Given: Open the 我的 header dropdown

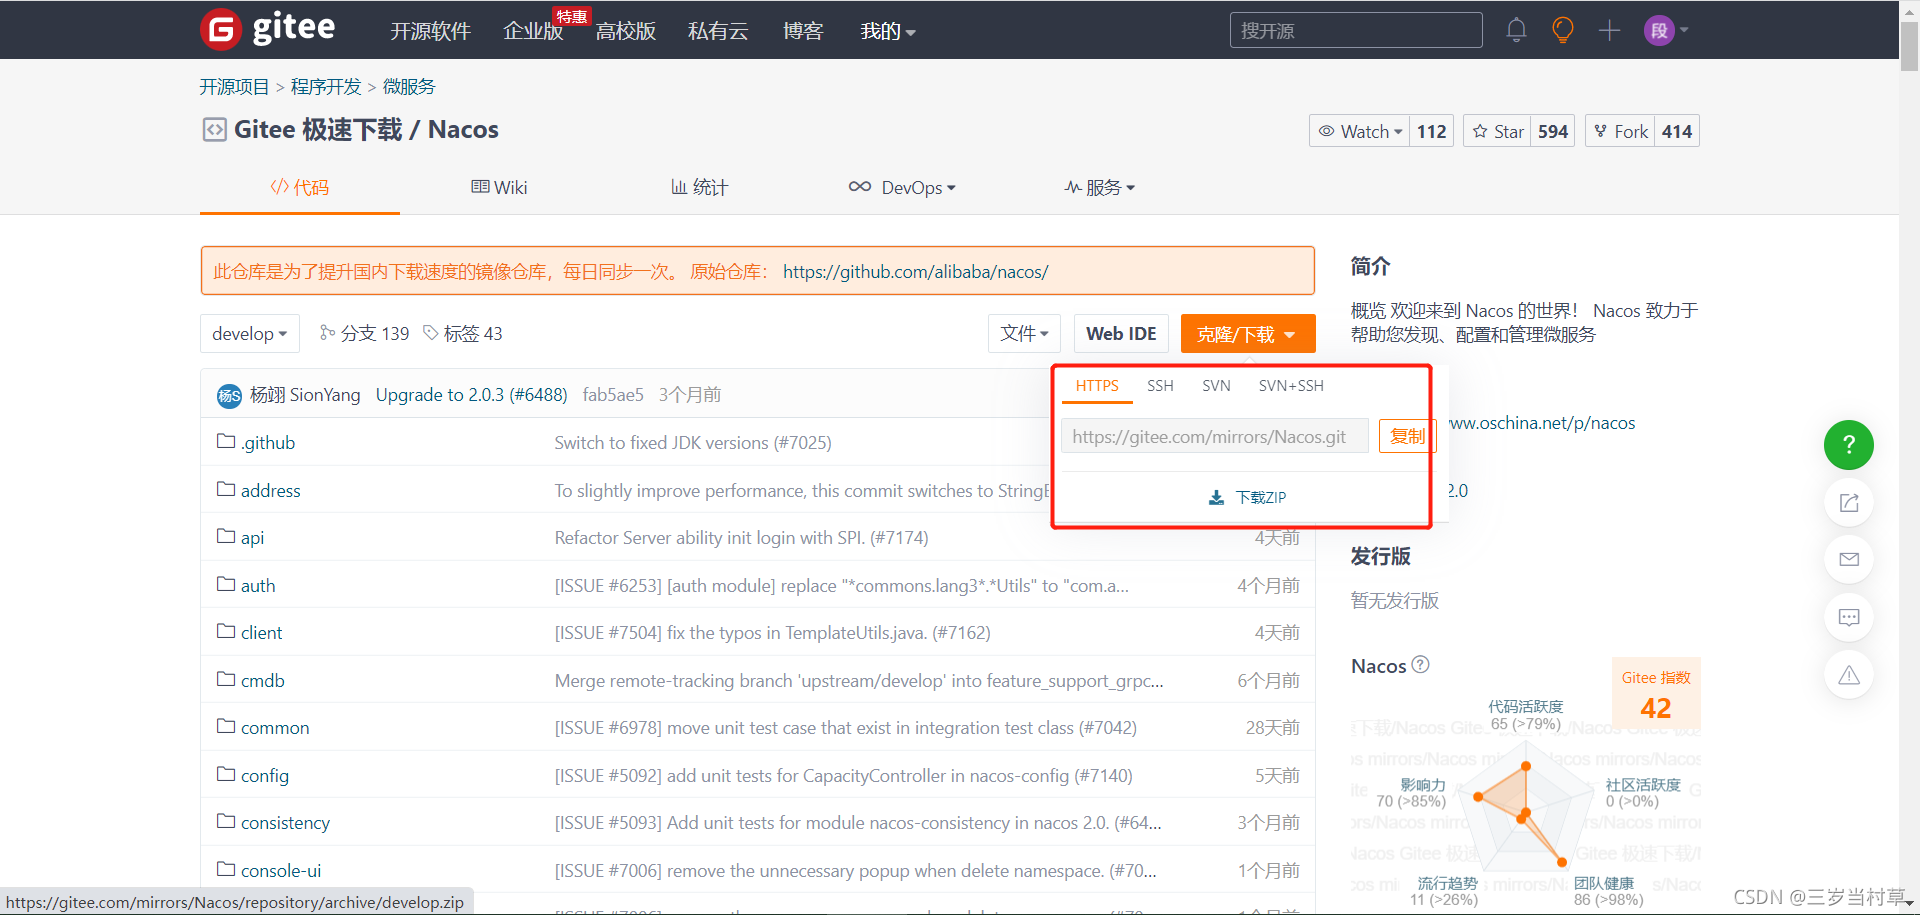Looking at the screenshot, I should click(x=888, y=31).
